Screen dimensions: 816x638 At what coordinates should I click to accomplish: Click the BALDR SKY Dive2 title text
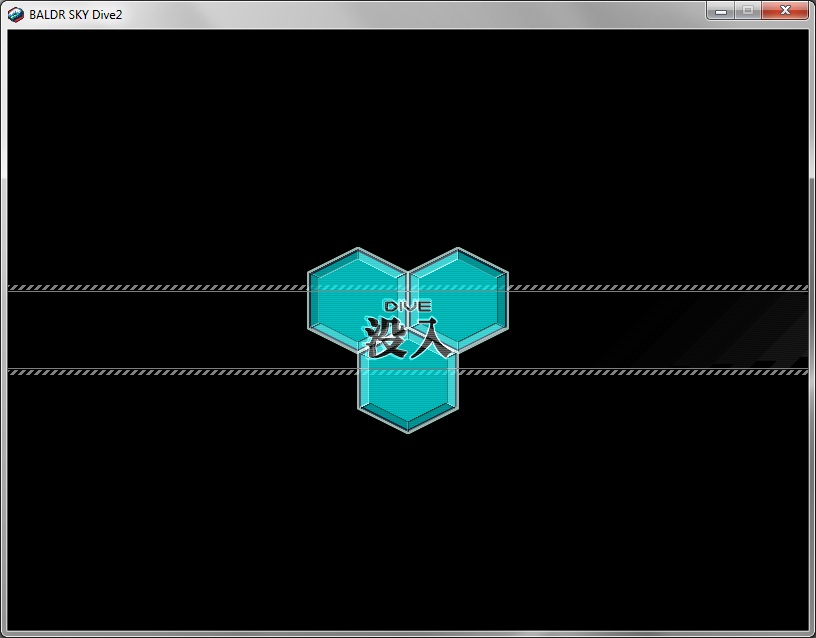tap(75, 15)
